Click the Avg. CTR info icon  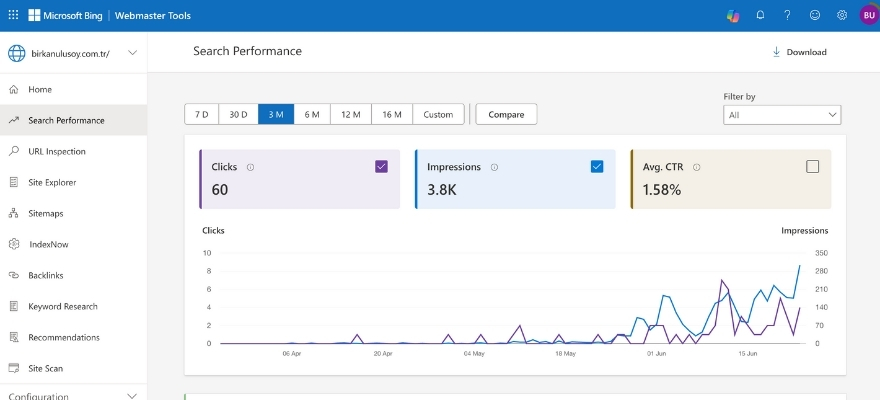(x=696, y=167)
